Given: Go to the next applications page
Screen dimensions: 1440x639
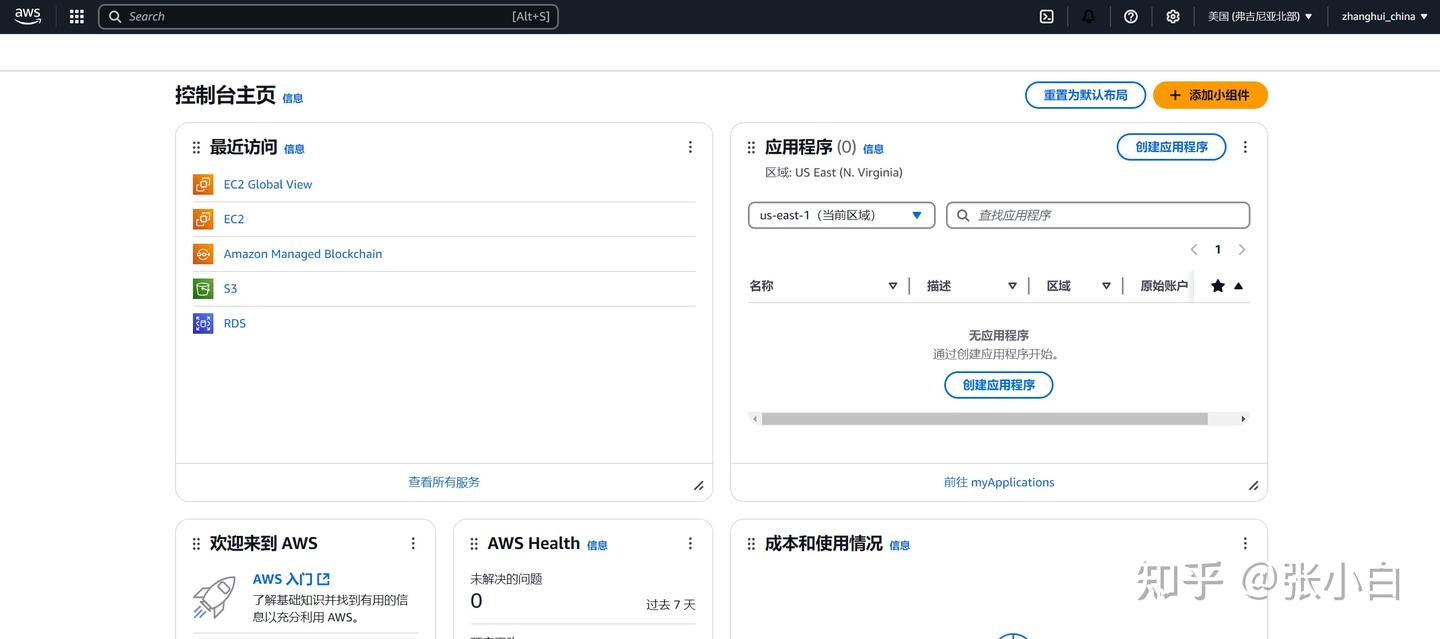Looking at the screenshot, I should tap(1242, 250).
